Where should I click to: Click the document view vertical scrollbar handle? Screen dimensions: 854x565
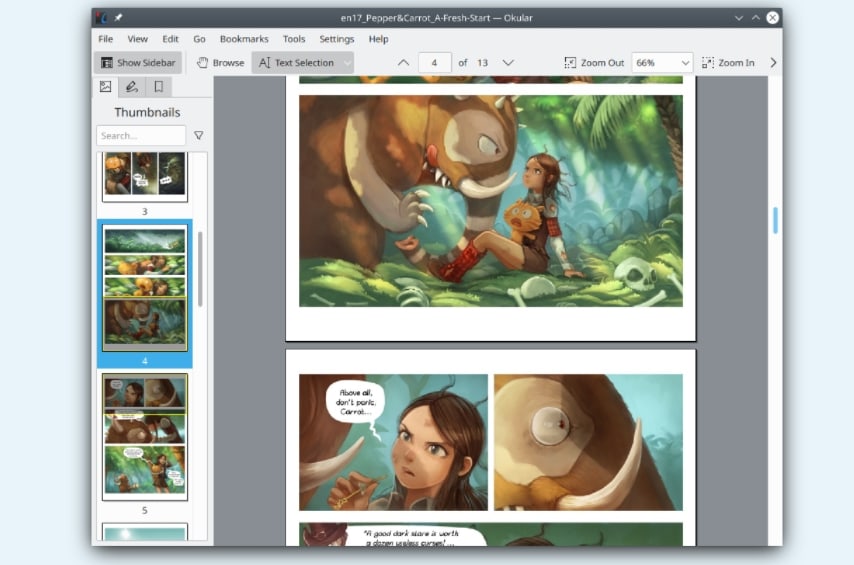(775, 221)
